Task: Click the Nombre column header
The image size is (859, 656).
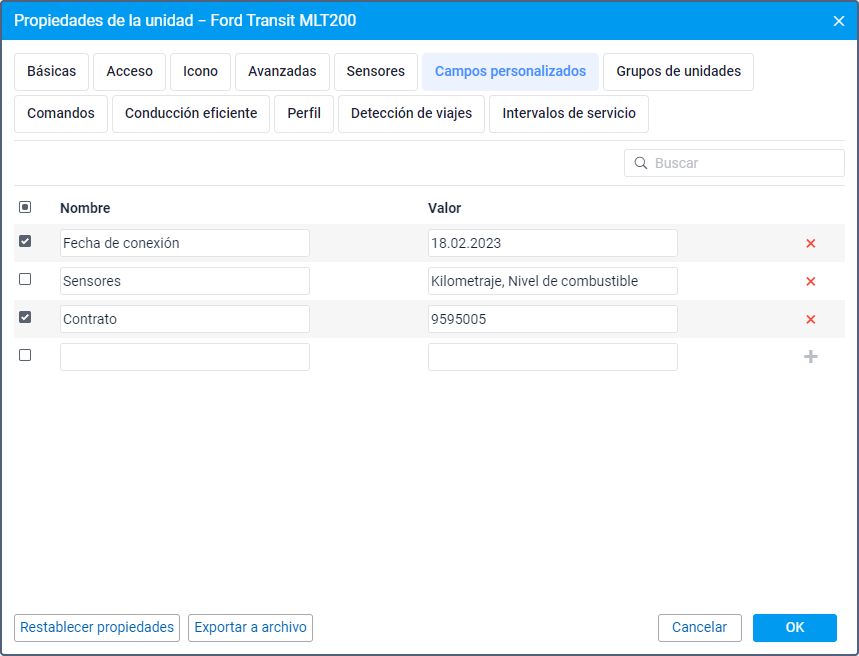Action: (x=85, y=208)
